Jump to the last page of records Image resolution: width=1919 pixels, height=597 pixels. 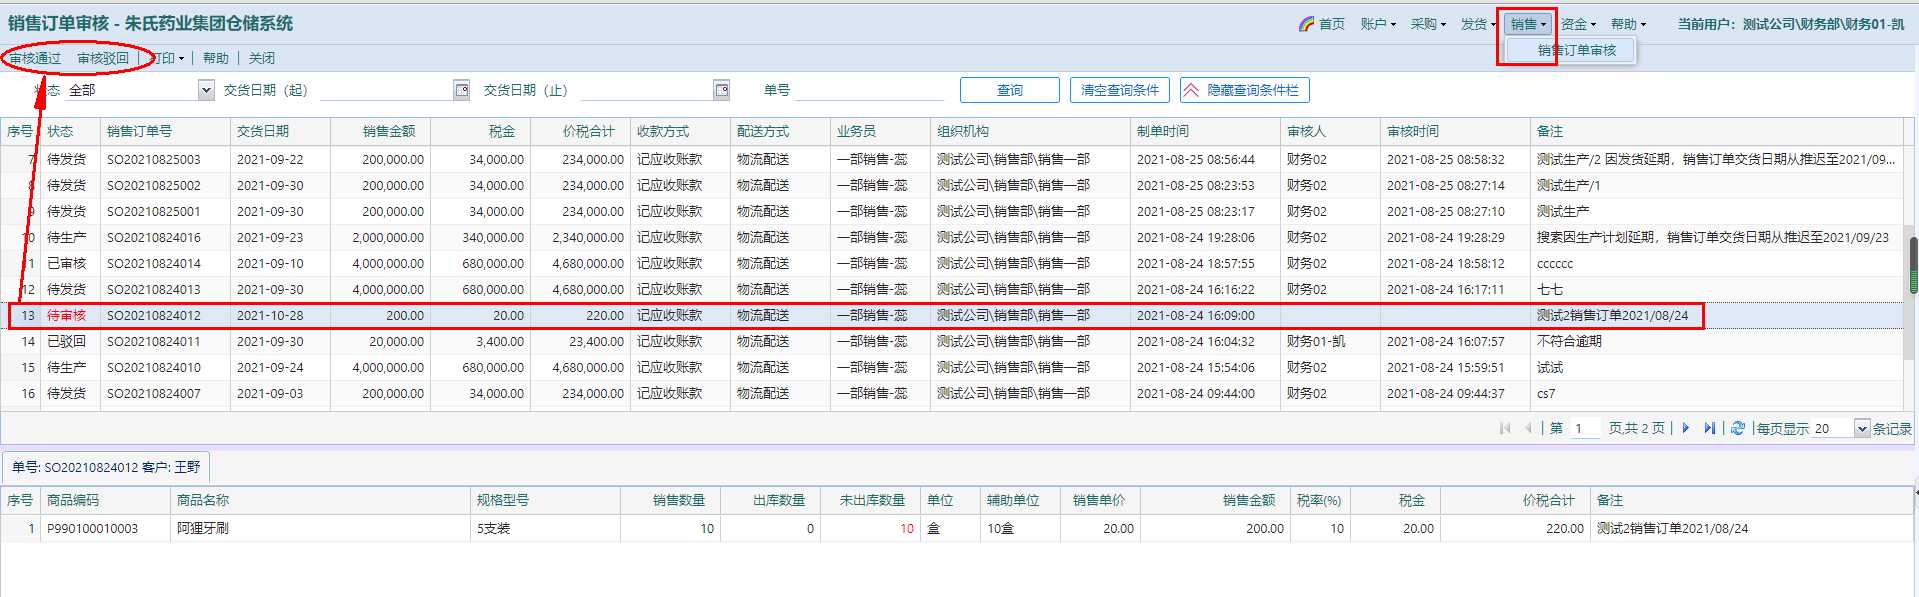[x=1709, y=428]
